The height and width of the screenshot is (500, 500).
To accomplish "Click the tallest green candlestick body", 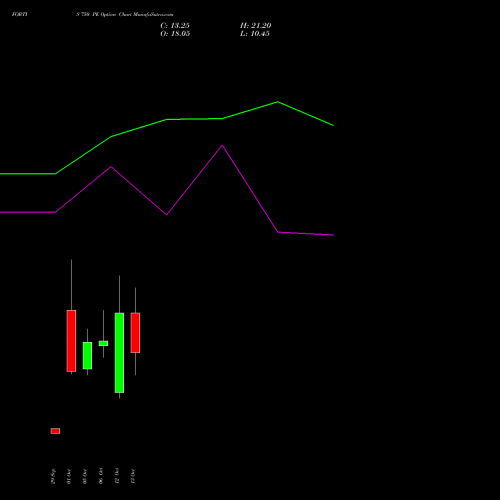I will point(119,353).
